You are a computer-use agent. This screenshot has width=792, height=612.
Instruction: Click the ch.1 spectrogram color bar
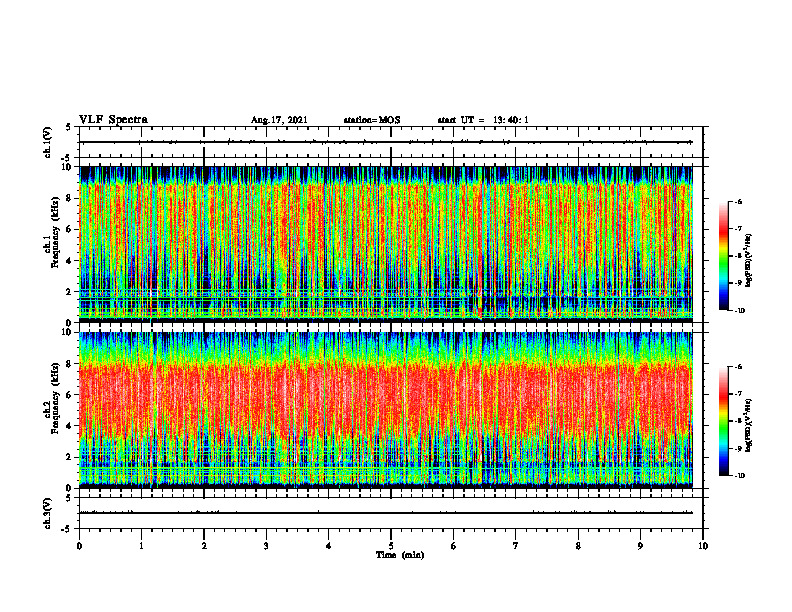723,256
